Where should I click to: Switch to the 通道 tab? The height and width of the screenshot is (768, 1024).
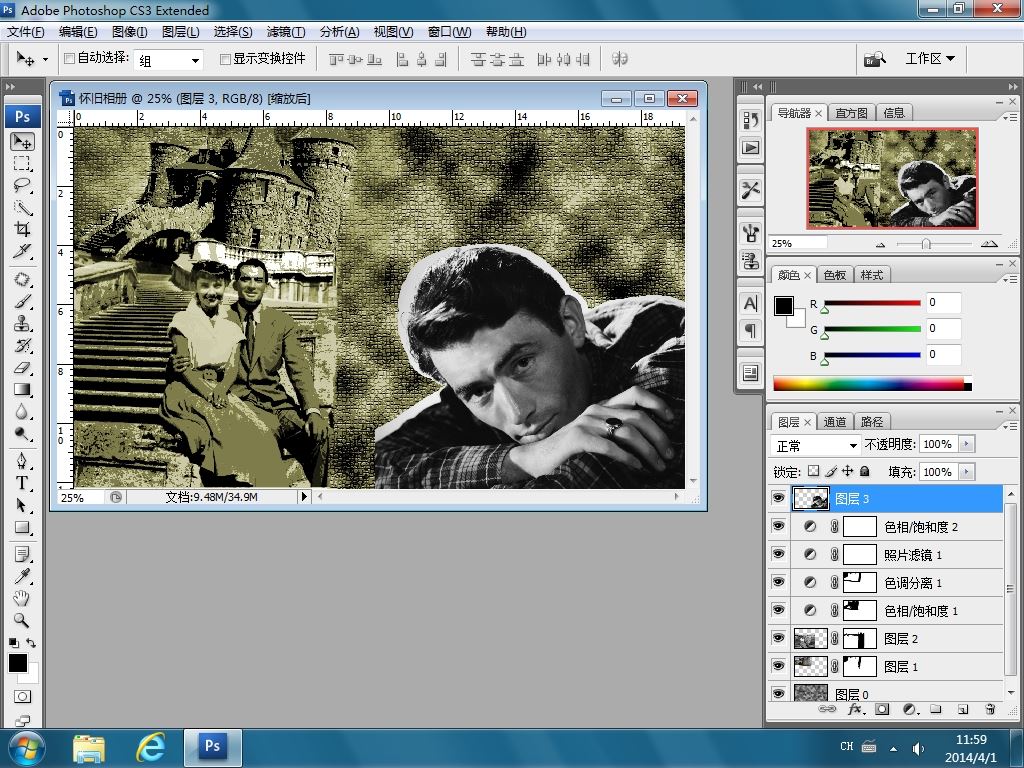point(835,422)
